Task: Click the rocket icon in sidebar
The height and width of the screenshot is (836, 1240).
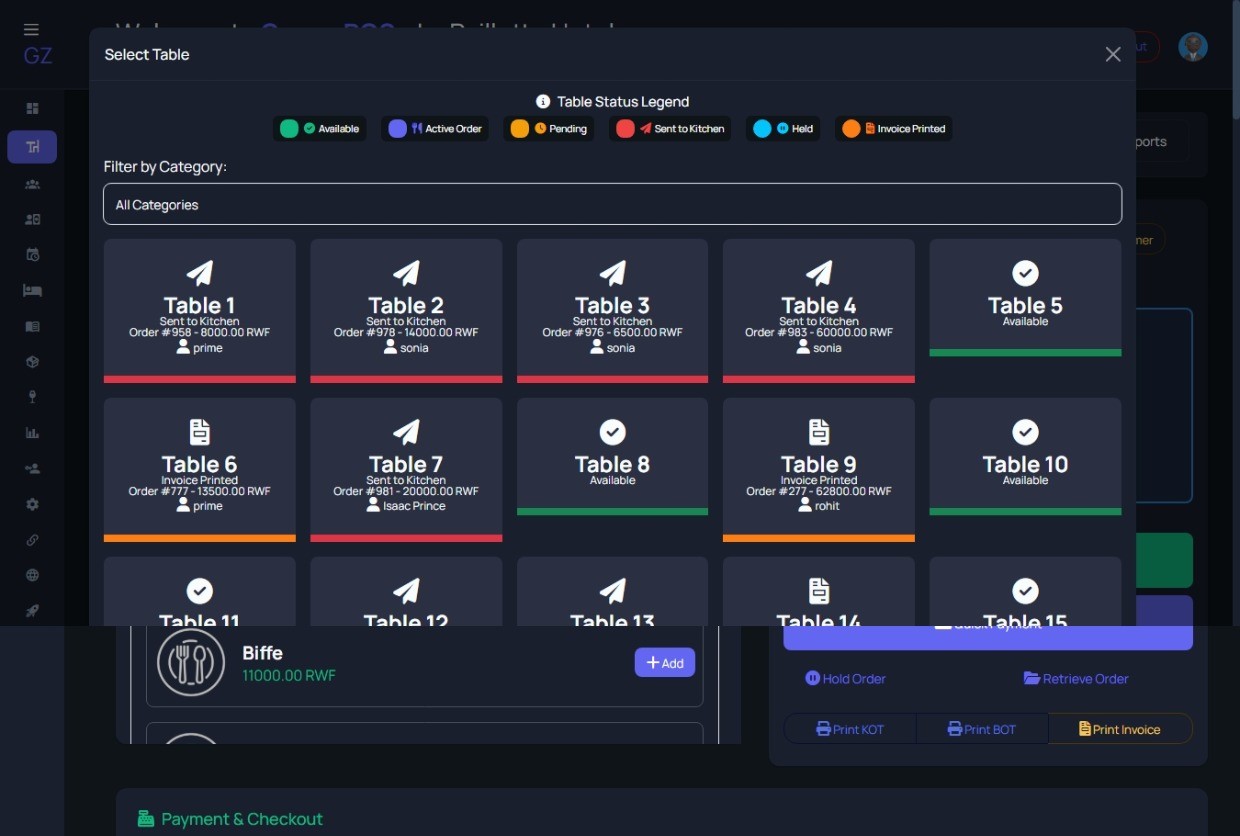Action: pos(32,611)
